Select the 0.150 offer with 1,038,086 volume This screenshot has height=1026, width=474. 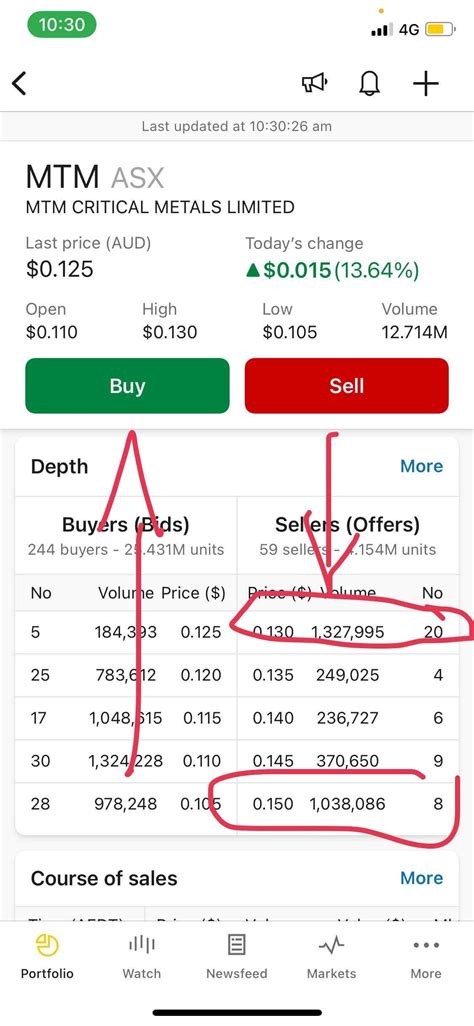tap(348, 804)
